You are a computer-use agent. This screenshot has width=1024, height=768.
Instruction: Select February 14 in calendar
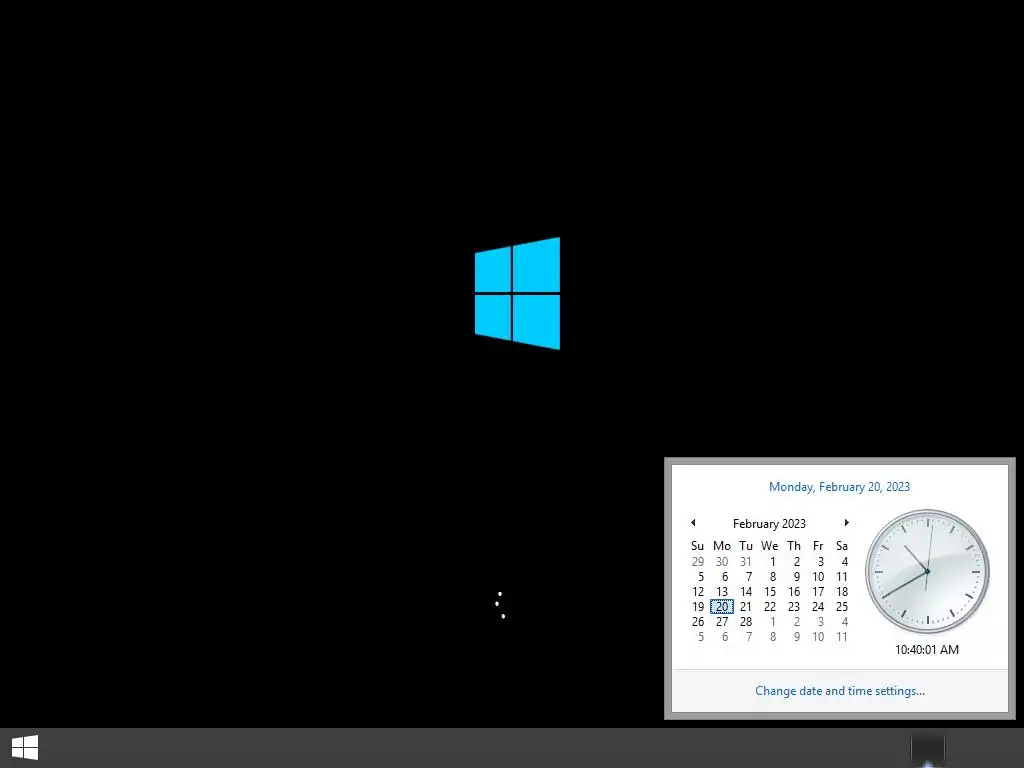pyautogui.click(x=746, y=592)
